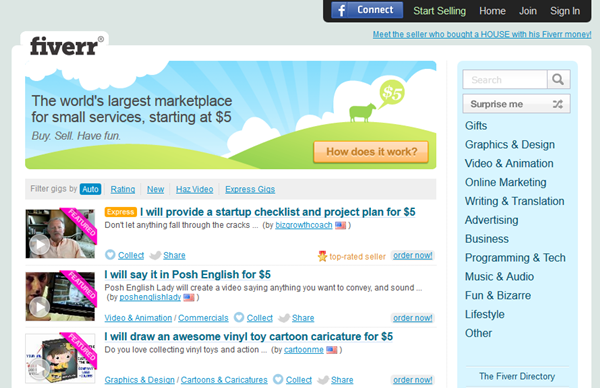Open seller profile bizgrowthcoach
Image resolution: width=600 pixels, height=388 pixels.
coord(304,225)
